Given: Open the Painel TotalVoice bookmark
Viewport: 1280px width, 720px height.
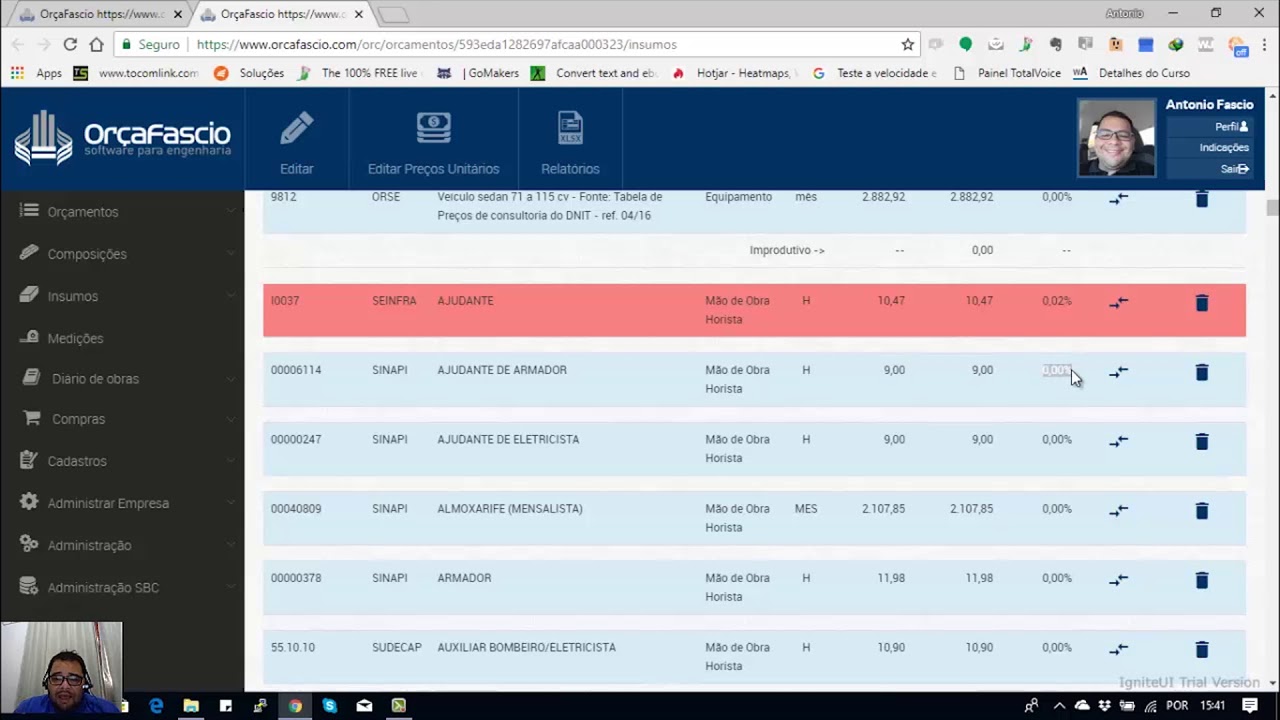Looking at the screenshot, I should tap(1009, 73).
